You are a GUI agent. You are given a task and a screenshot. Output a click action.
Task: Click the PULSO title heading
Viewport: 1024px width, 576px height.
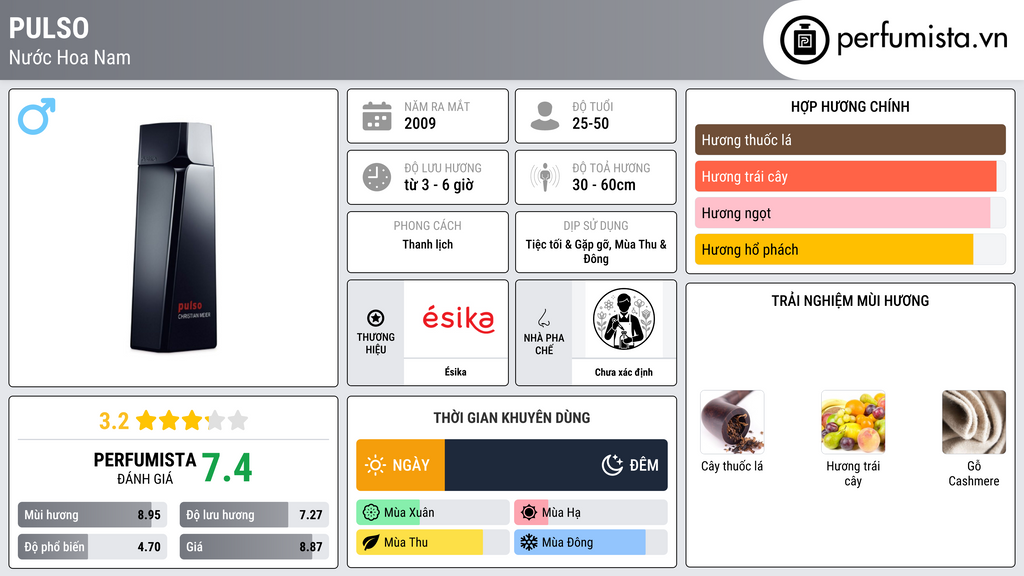click(x=49, y=28)
